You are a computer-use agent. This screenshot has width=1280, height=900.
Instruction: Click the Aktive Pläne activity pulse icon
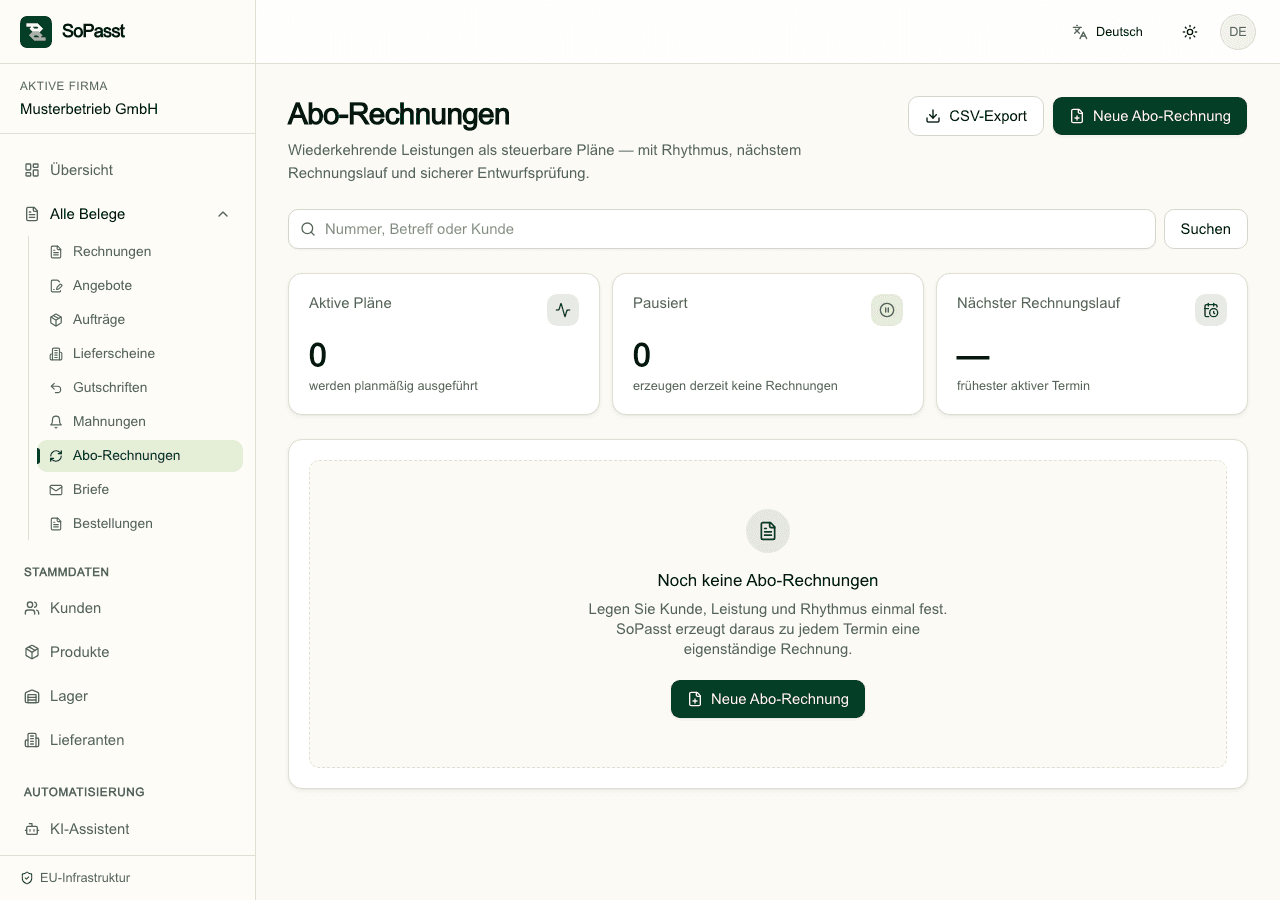[x=563, y=310]
